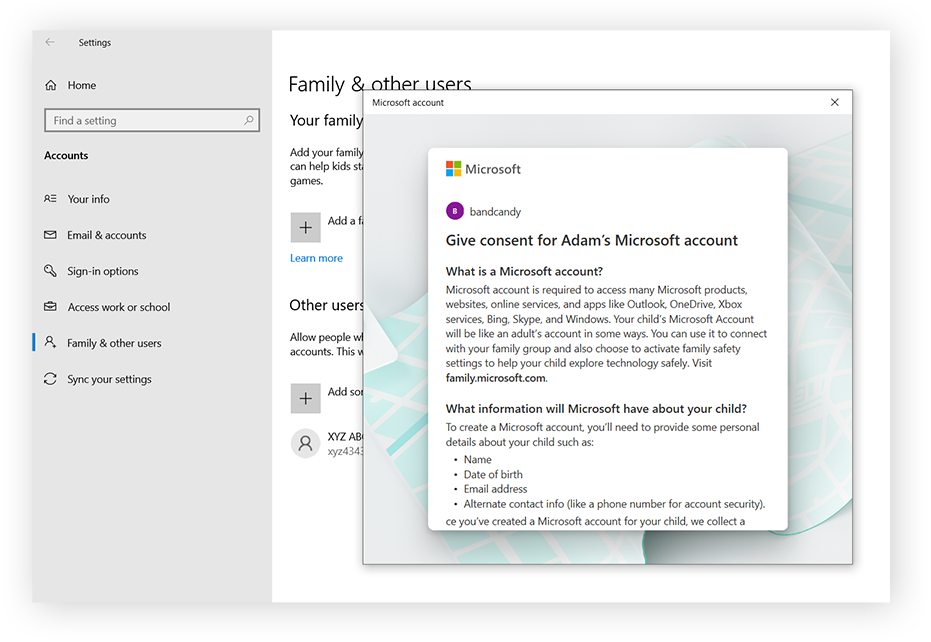
Task: Click the Accounts section heading
Action: pyautogui.click(x=66, y=156)
